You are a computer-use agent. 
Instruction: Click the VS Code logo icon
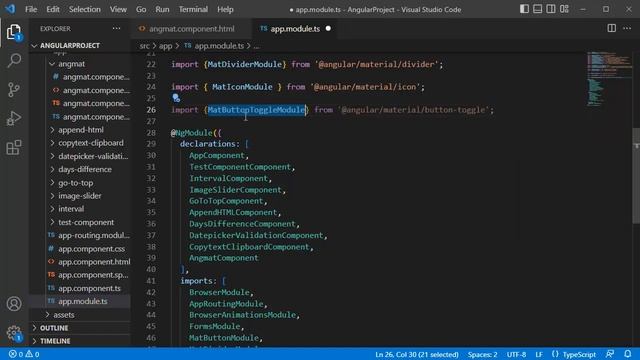coord(10,9)
